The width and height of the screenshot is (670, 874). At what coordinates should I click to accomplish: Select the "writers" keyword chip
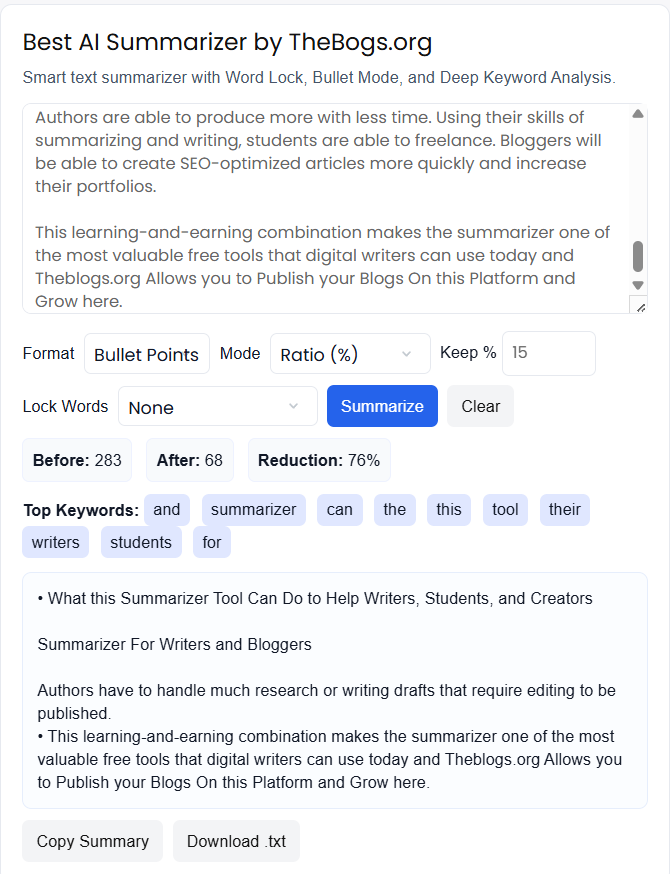click(56, 542)
